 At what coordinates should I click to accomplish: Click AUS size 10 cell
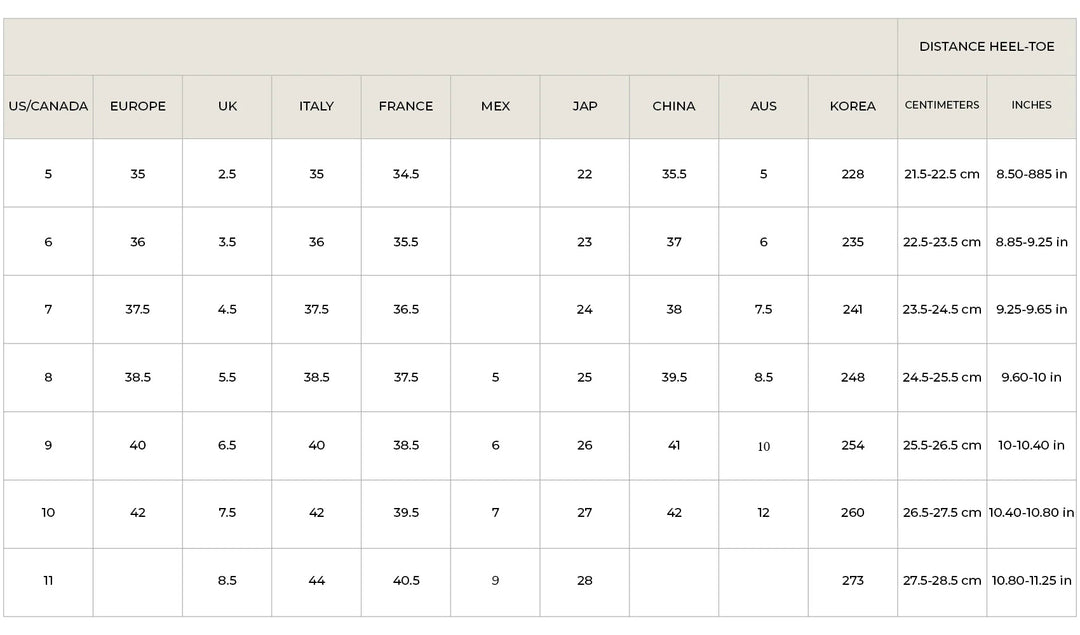tap(763, 446)
